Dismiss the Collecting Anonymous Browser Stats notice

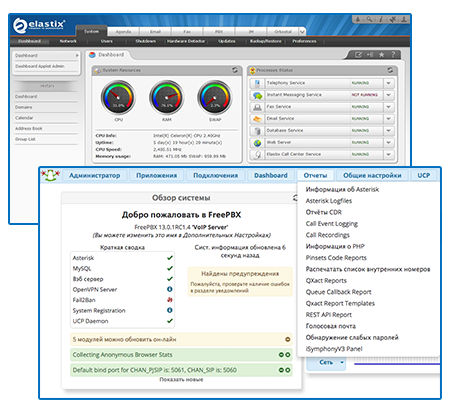tap(288, 355)
